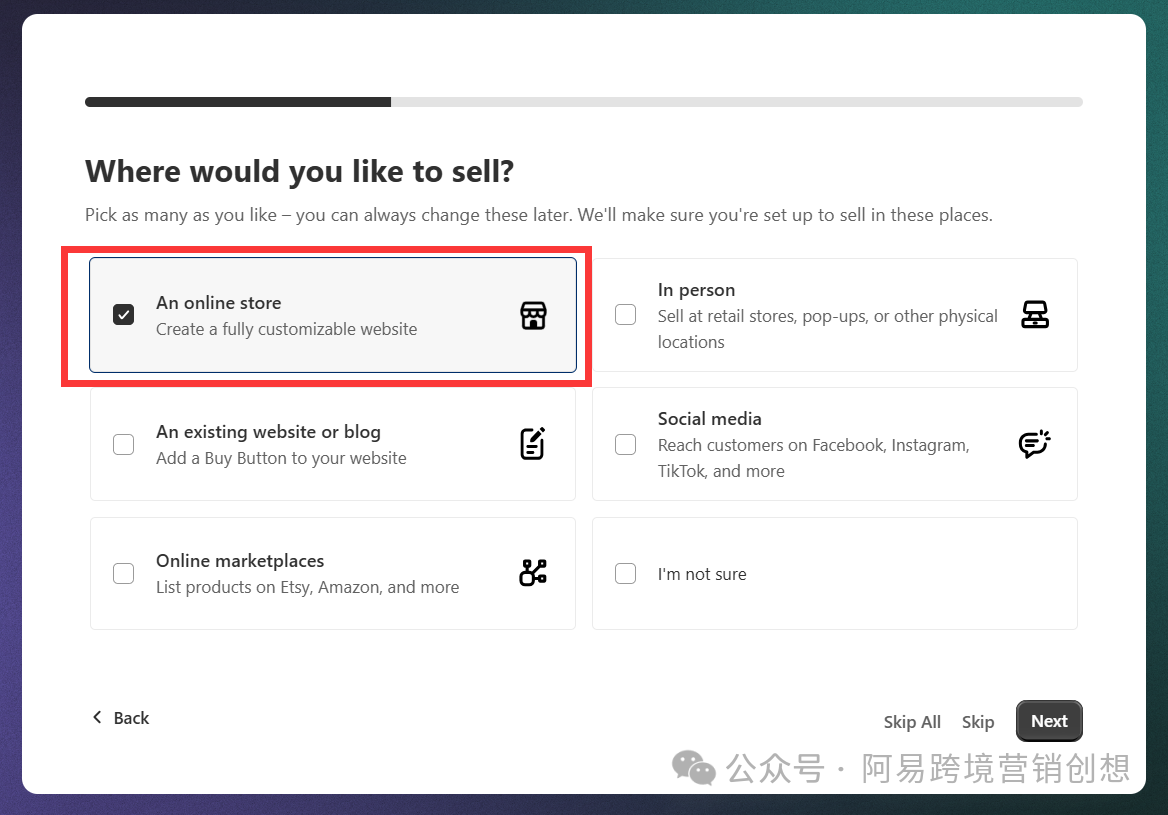Click the chat bubble Social media icon
Image resolution: width=1168 pixels, height=815 pixels.
1034,444
